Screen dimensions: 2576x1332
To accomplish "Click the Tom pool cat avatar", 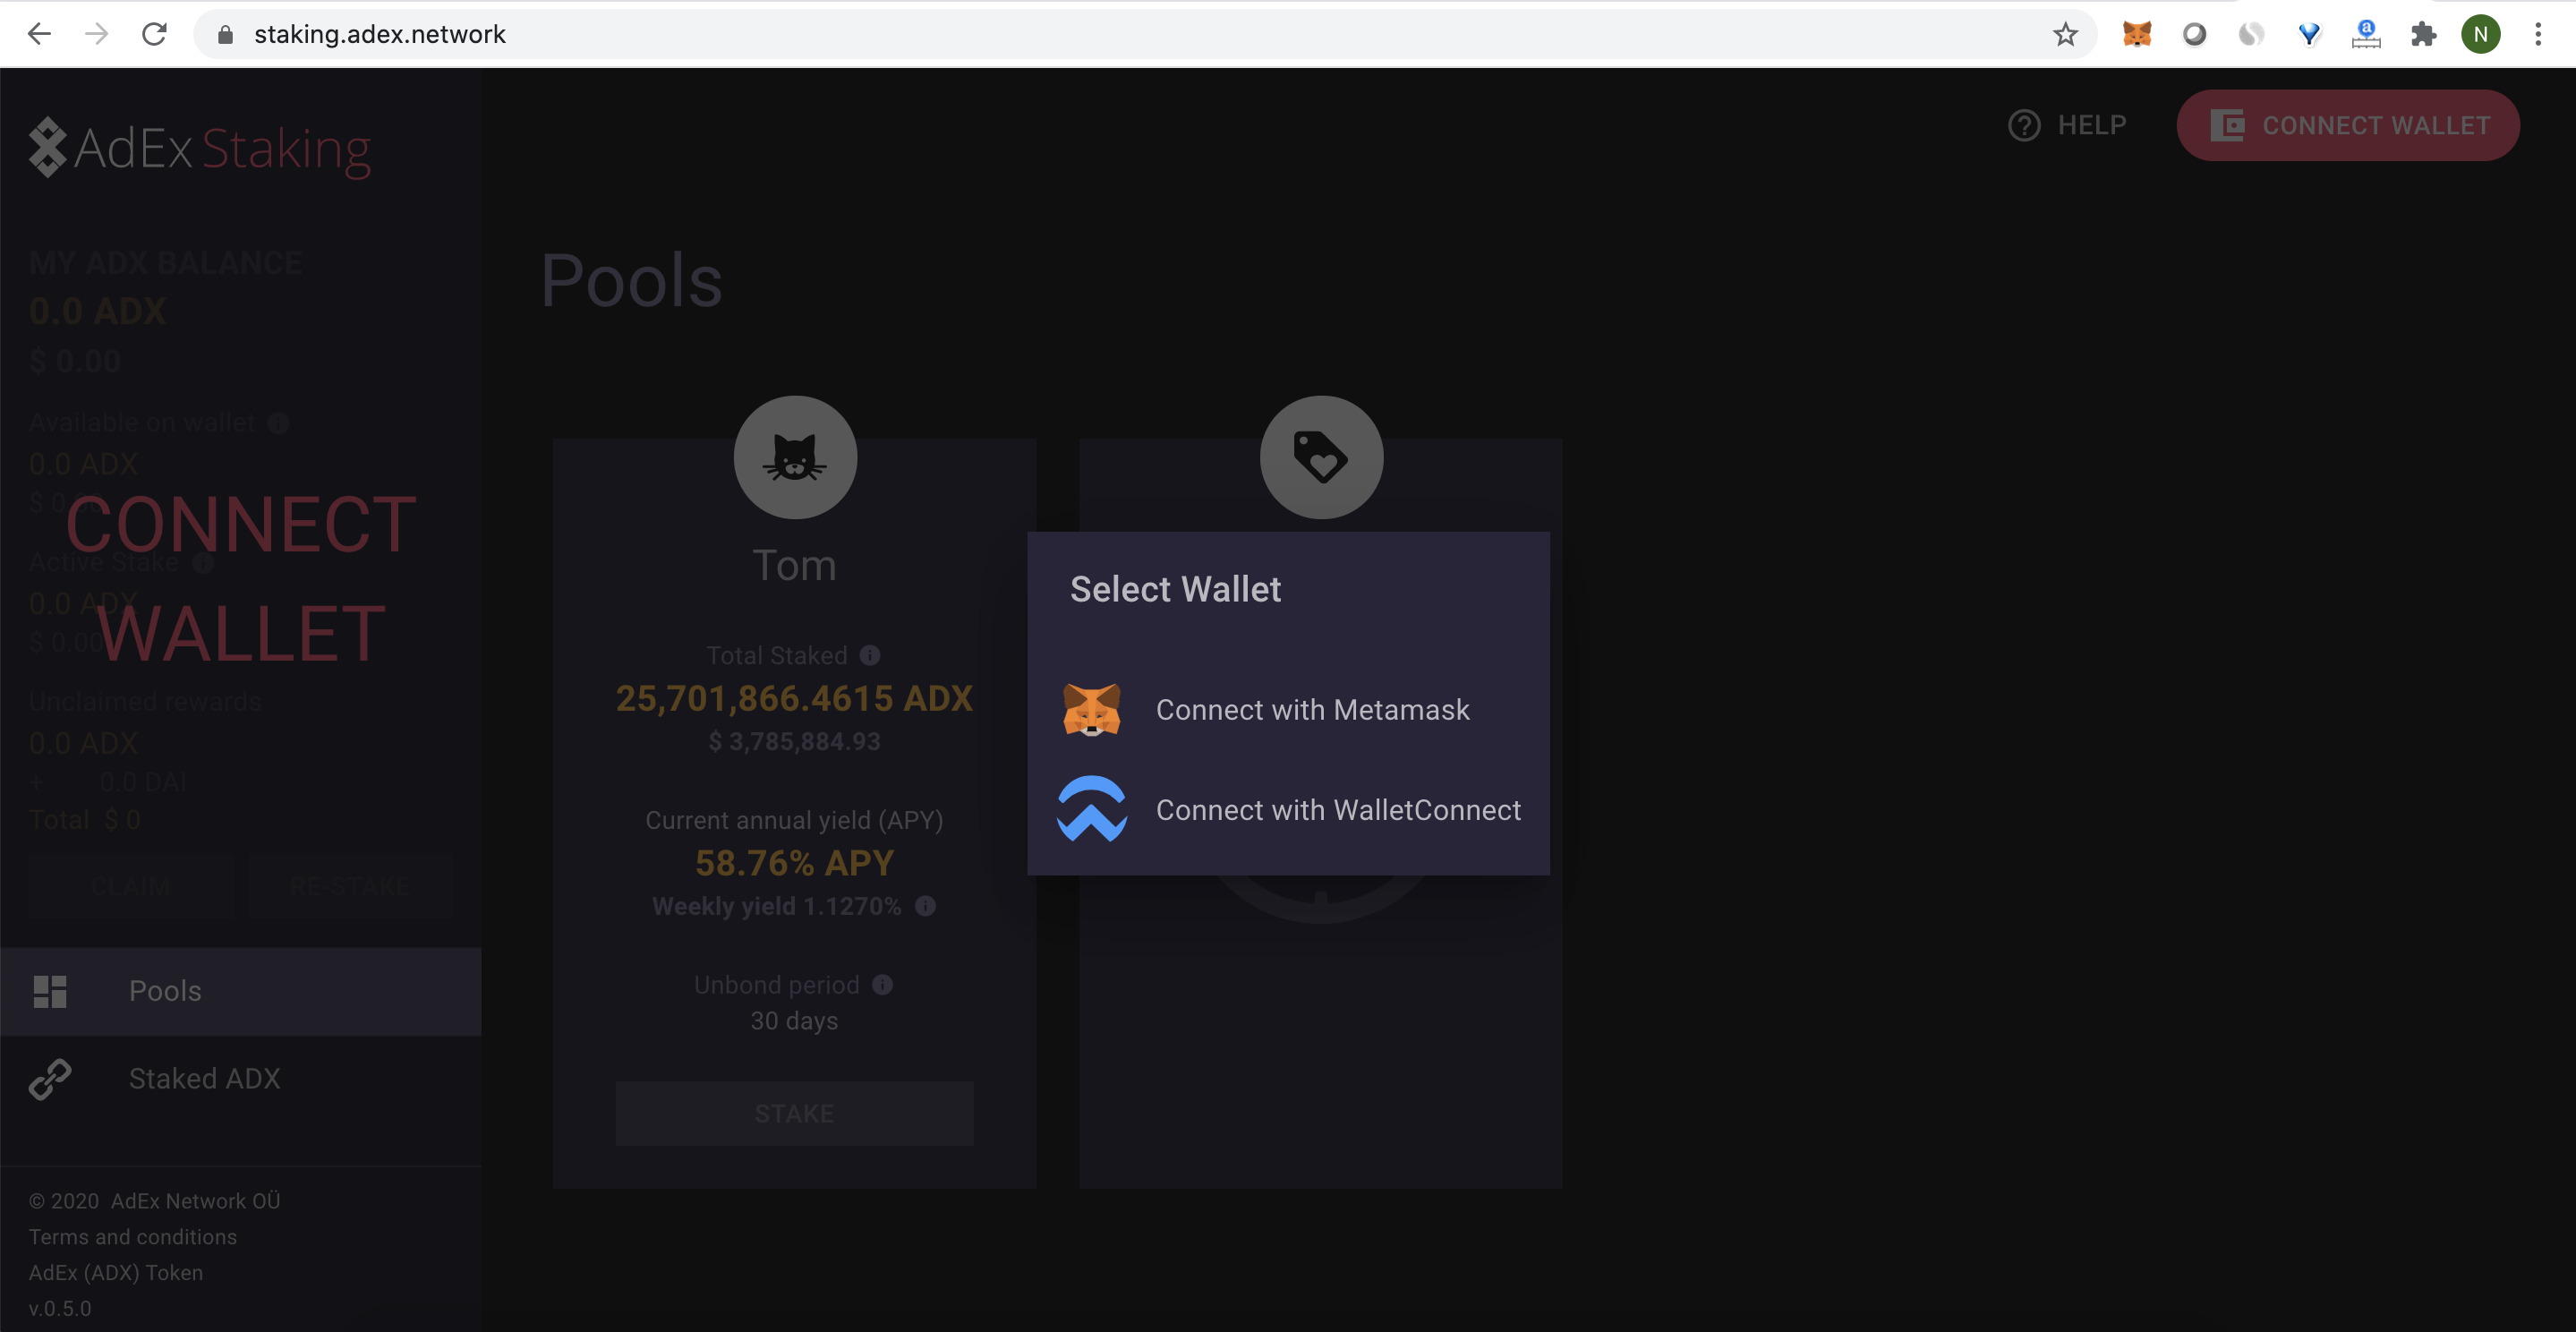I will coord(795,457).
